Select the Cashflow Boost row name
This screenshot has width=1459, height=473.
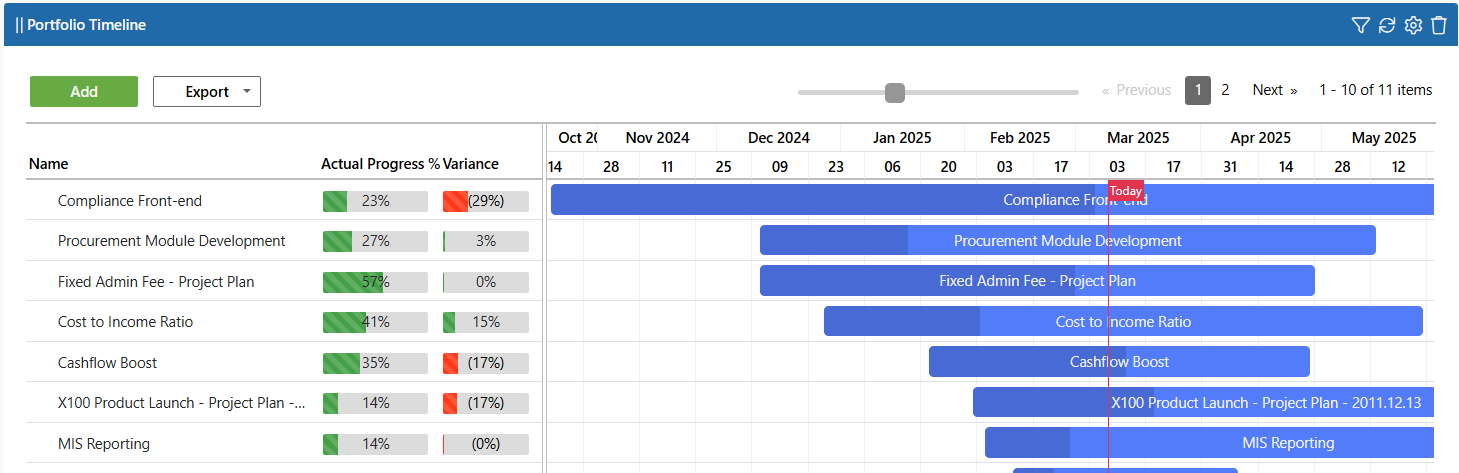(x=108, y=363)
